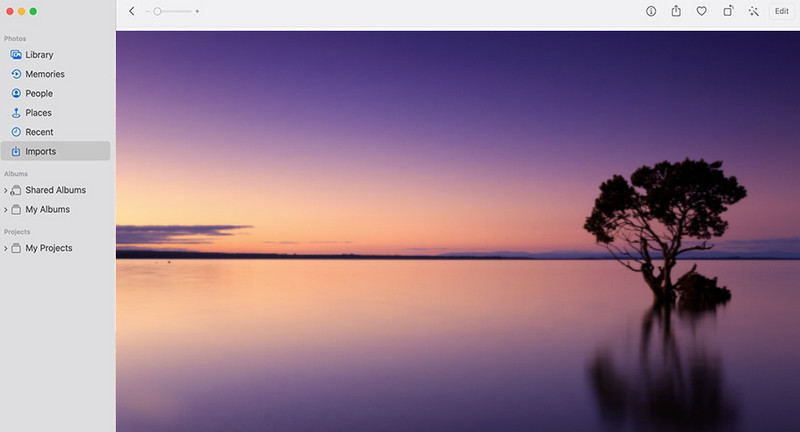Open Library in the sidebar

(39, 55)
